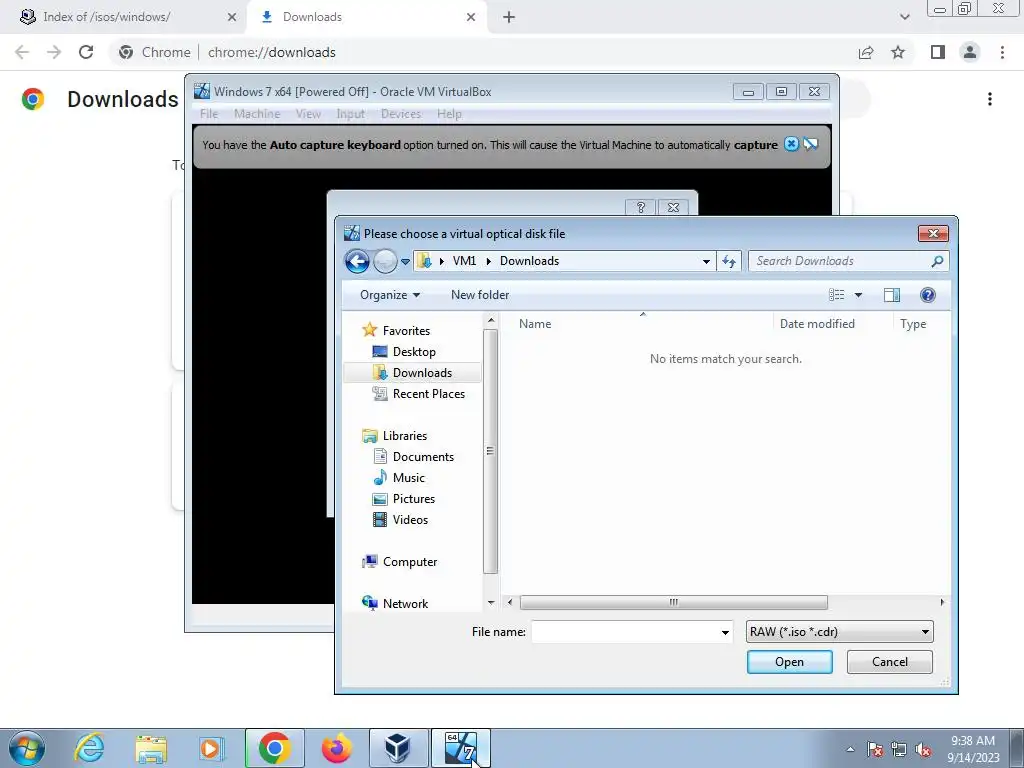Viewport: 1024px width, 768px height.
Task: Sort by Date modified column header
Action: [x=817, y=324]
